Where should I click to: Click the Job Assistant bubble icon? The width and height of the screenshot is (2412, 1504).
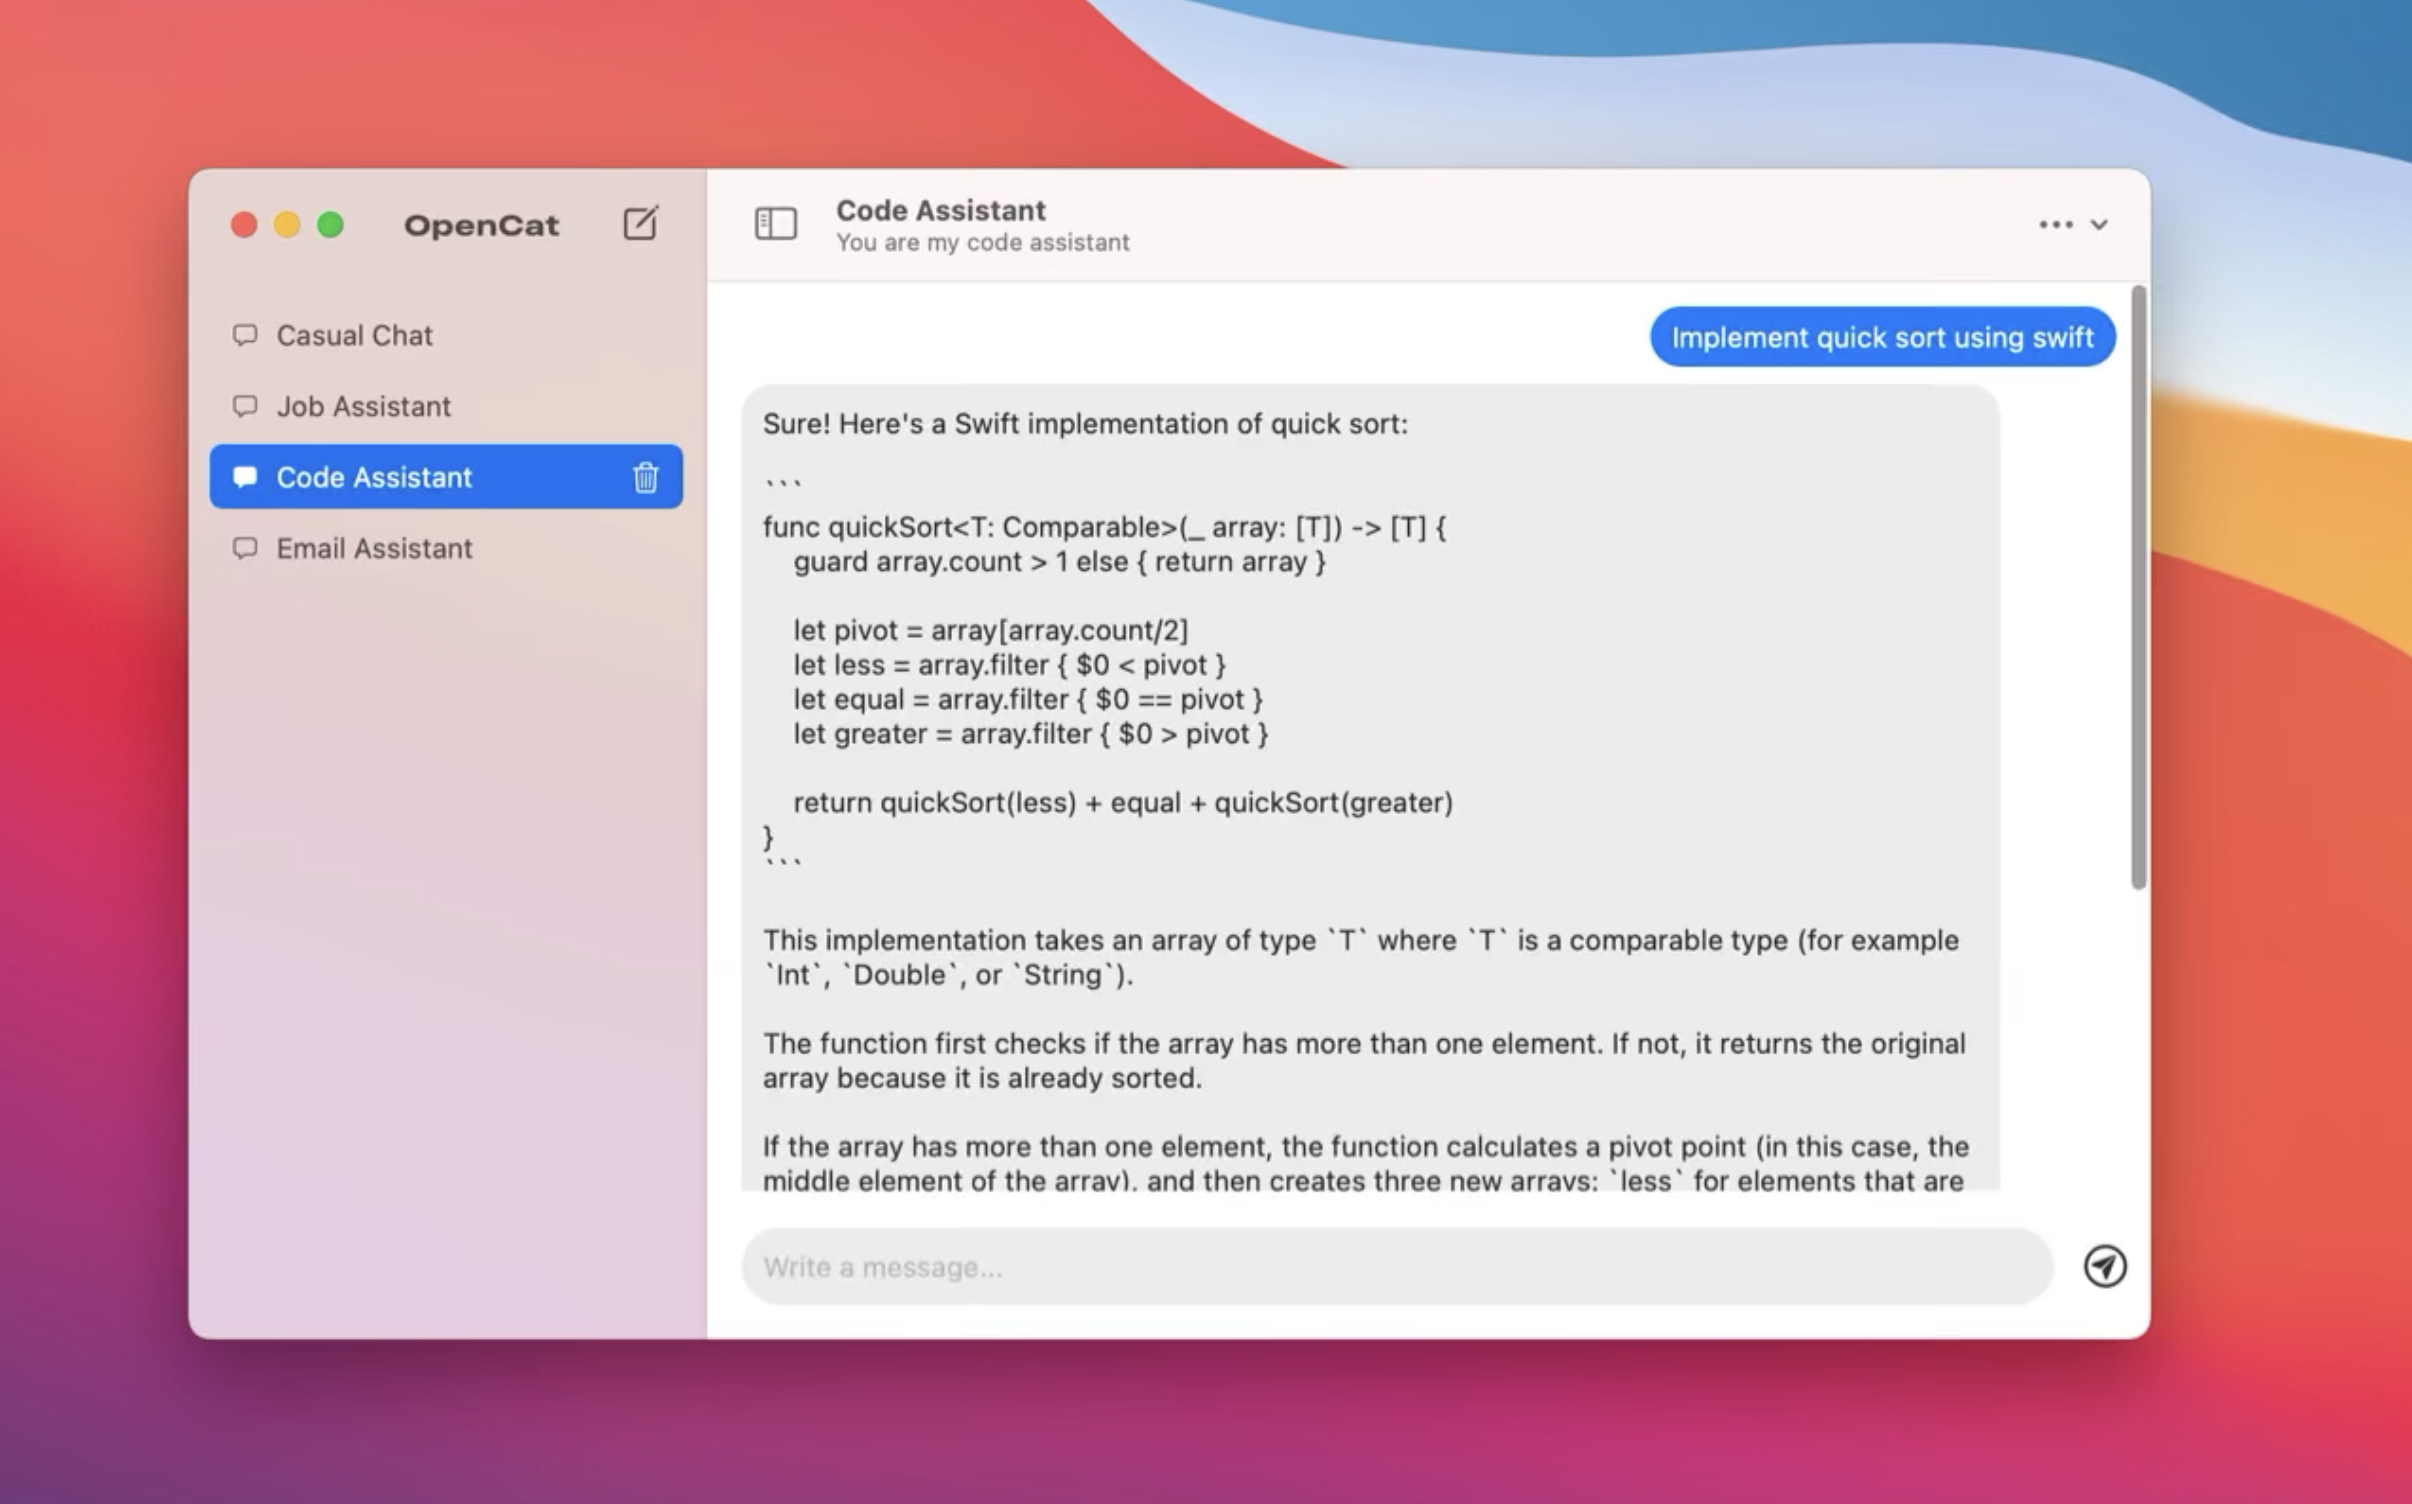pos(245,406)
